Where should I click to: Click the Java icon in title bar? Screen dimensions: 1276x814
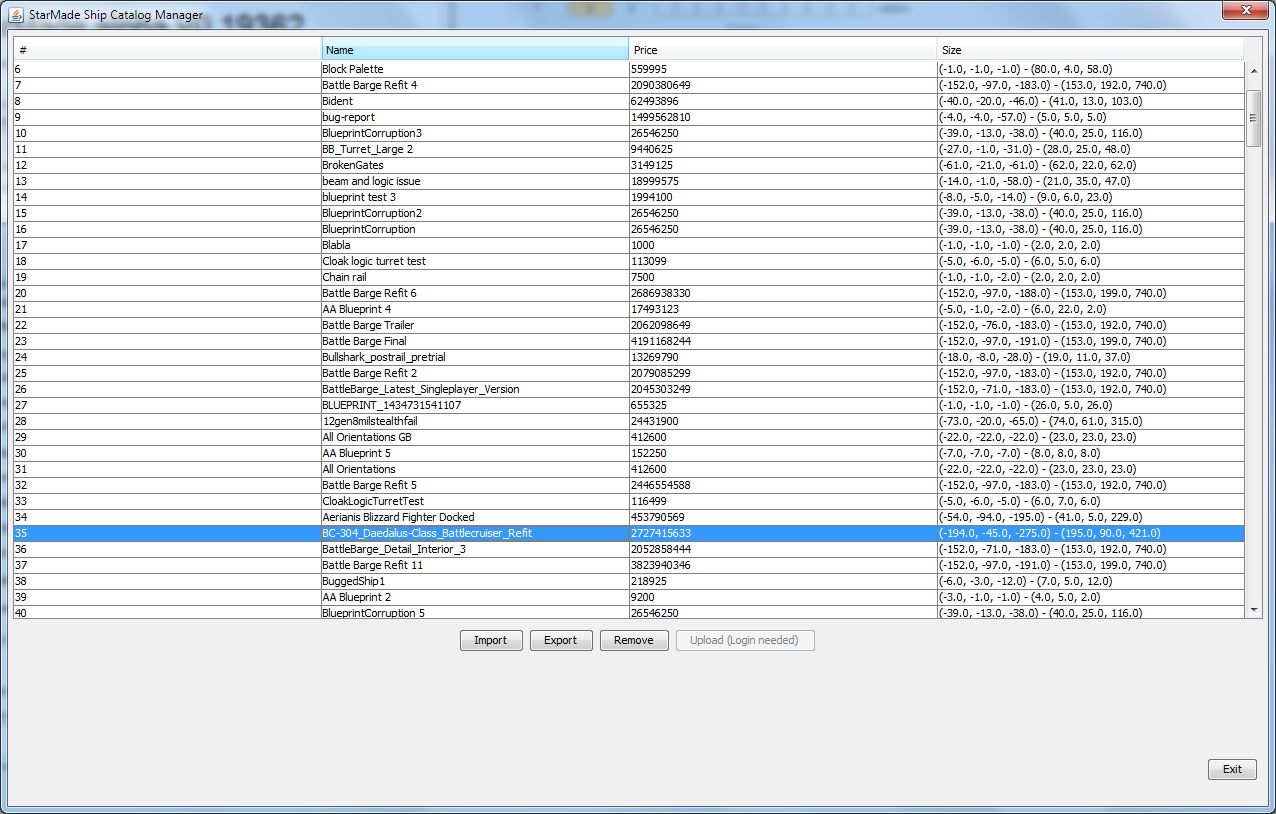[16, 15]
